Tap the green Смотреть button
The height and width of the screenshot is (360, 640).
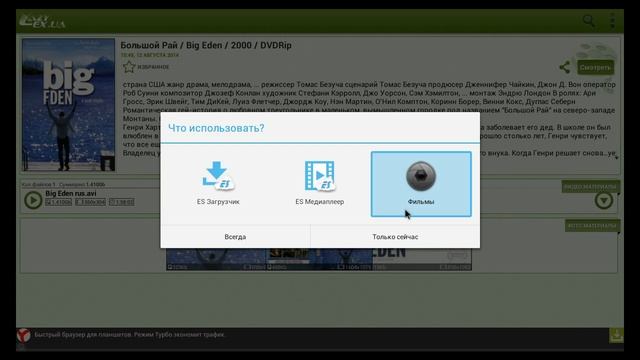595,67
